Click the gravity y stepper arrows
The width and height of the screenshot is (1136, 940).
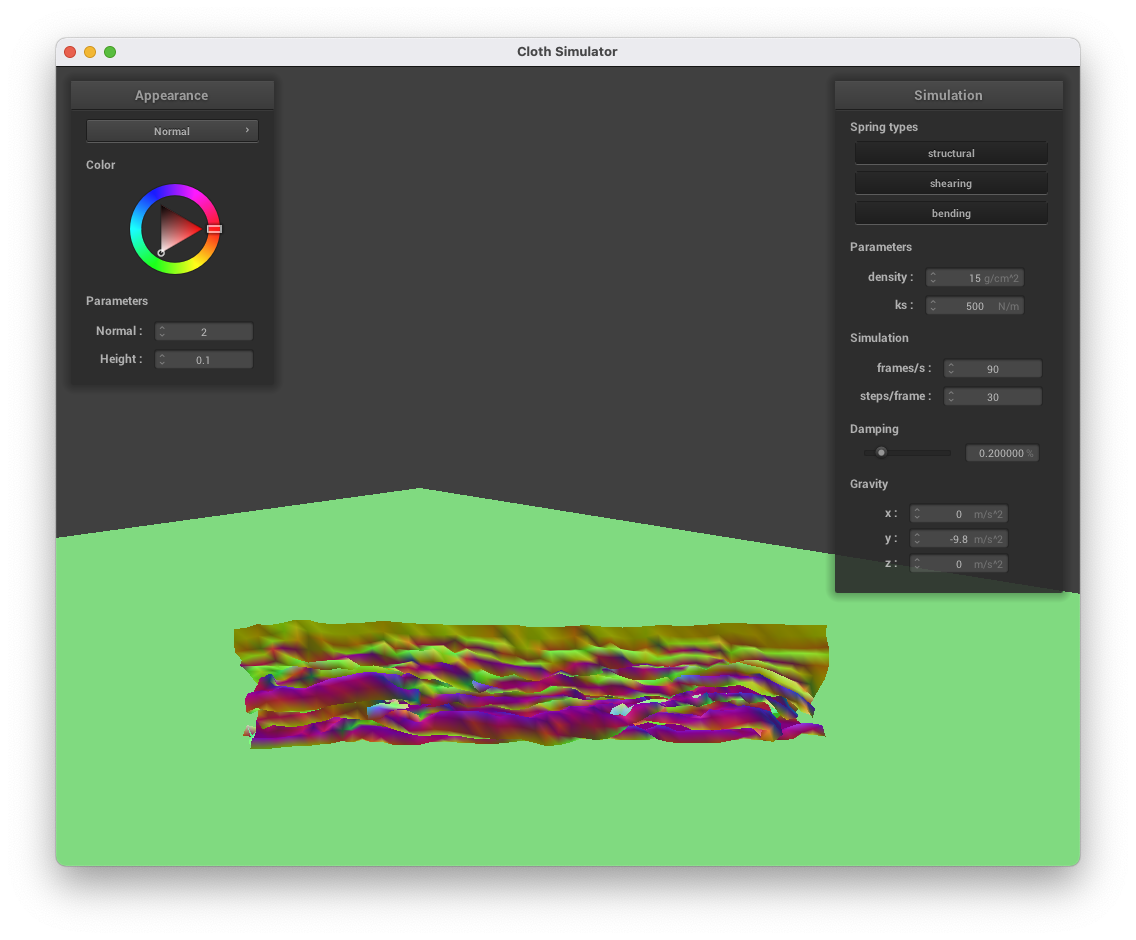[917, 539]
